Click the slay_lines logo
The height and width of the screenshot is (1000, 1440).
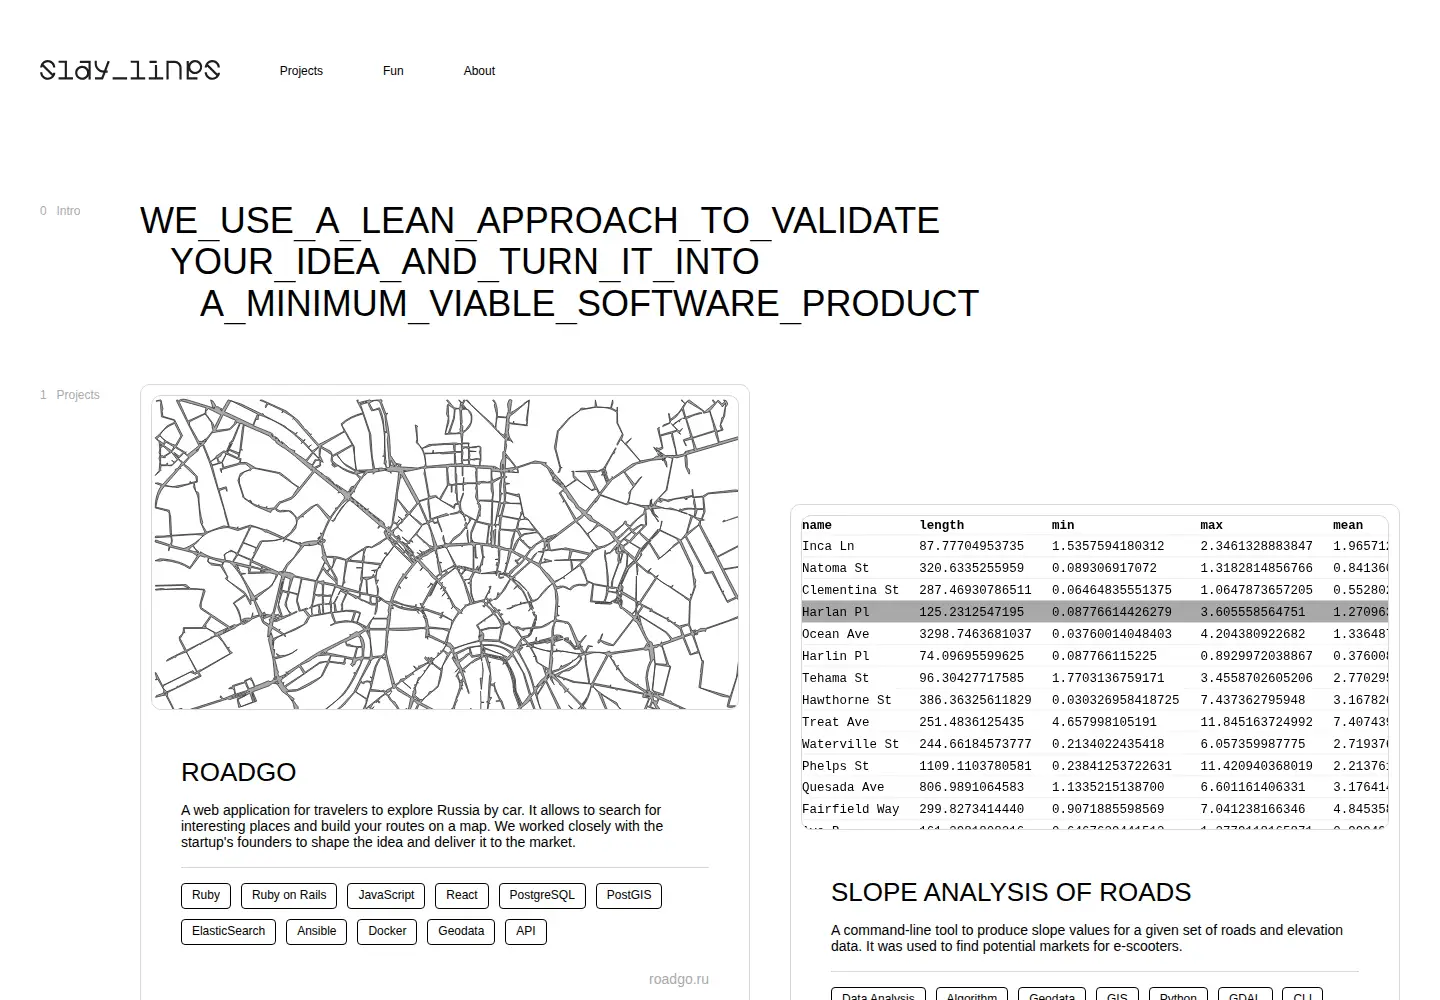[130, 70]
